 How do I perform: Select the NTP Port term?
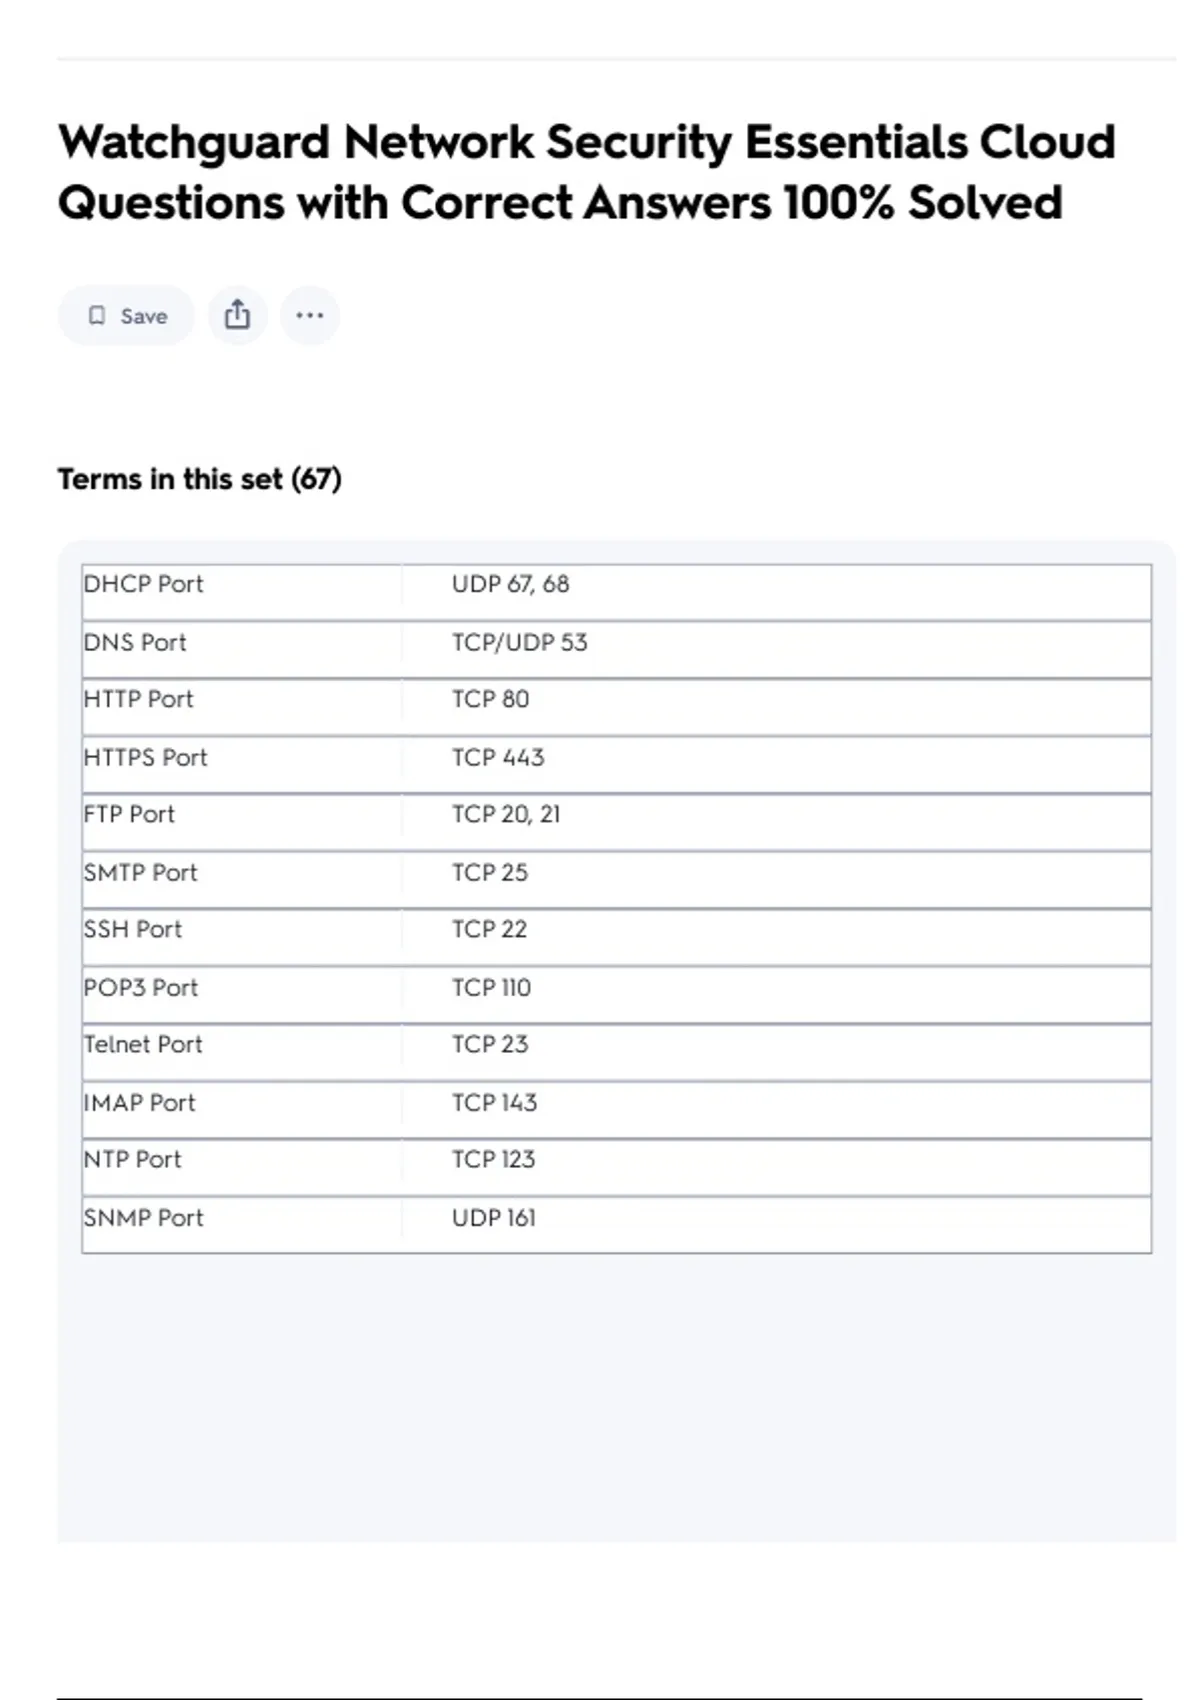[x=133, y=1160]
